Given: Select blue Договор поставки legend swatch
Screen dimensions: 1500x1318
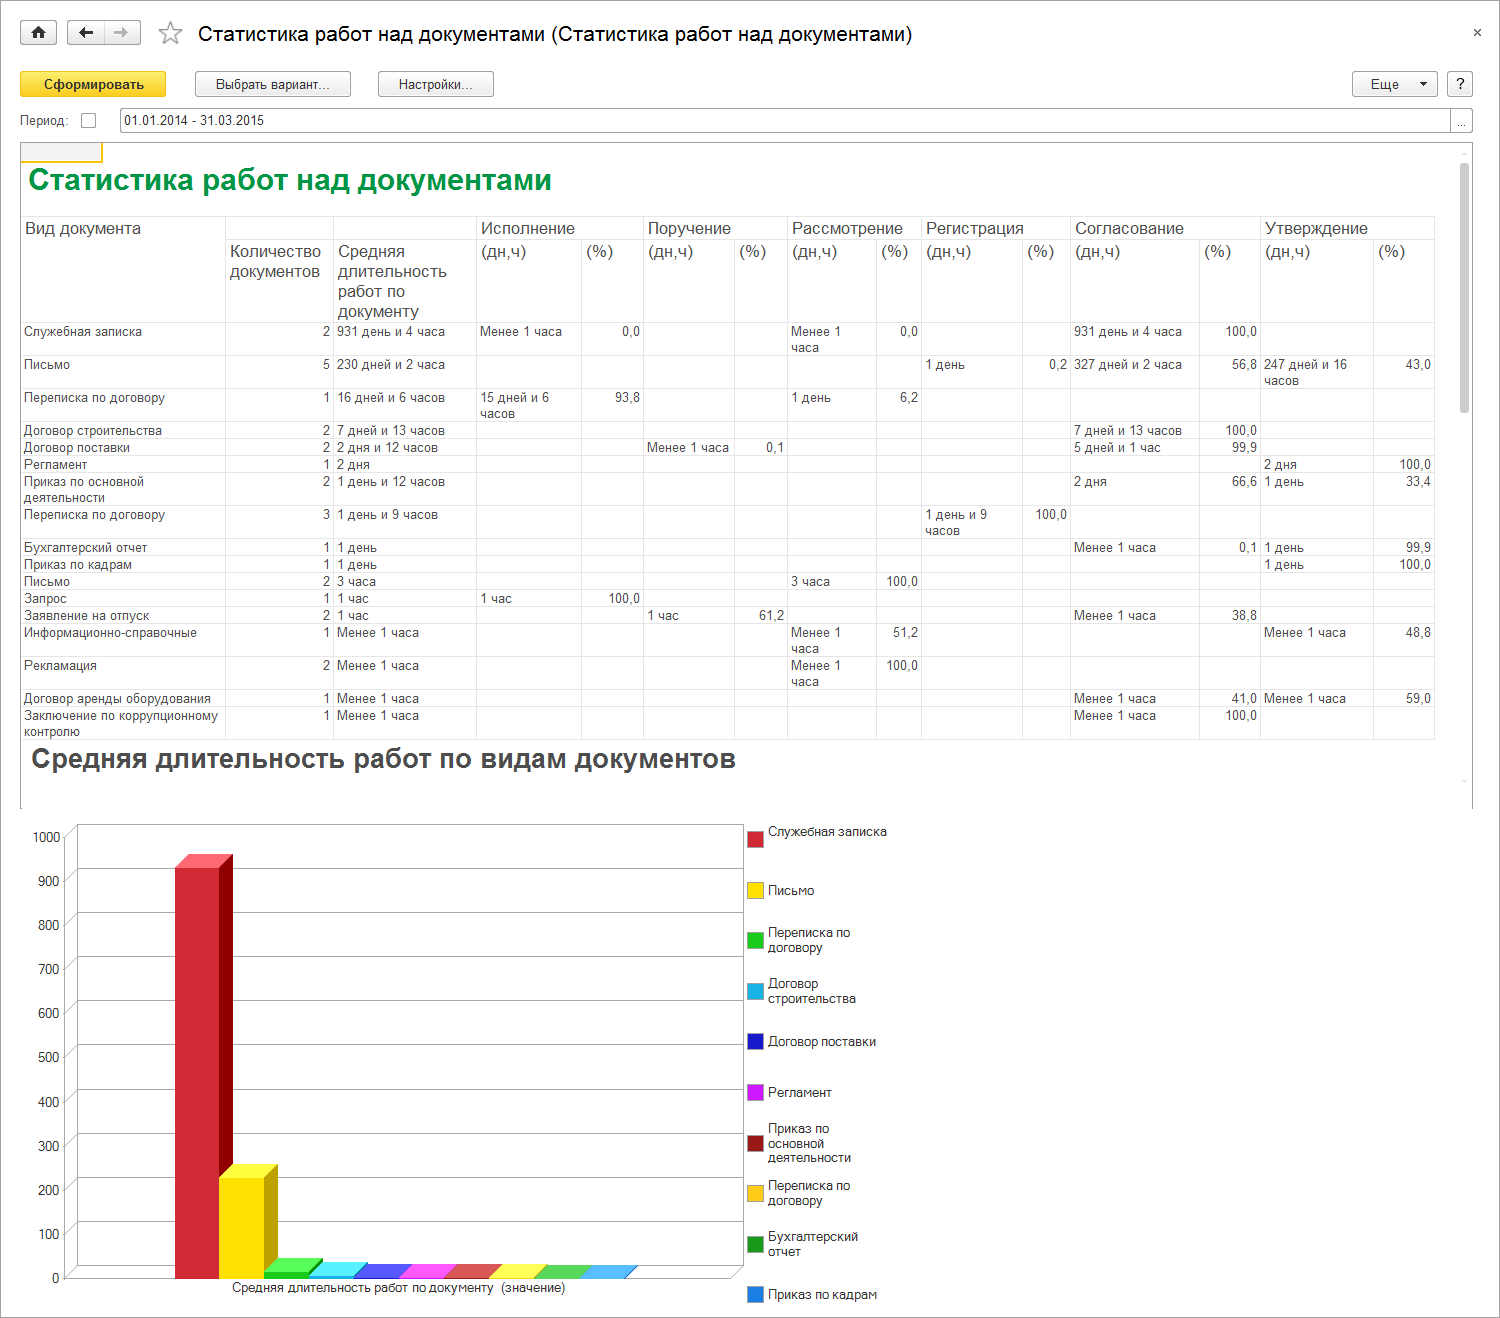Looking at the screenshot, I should 755,1041.
